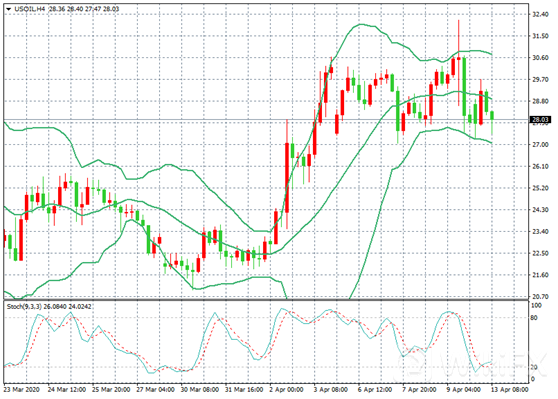The width and height of the screenshot is (558, 399).
Task: Click the 20.70 price scale label
Action: (540, 296)
